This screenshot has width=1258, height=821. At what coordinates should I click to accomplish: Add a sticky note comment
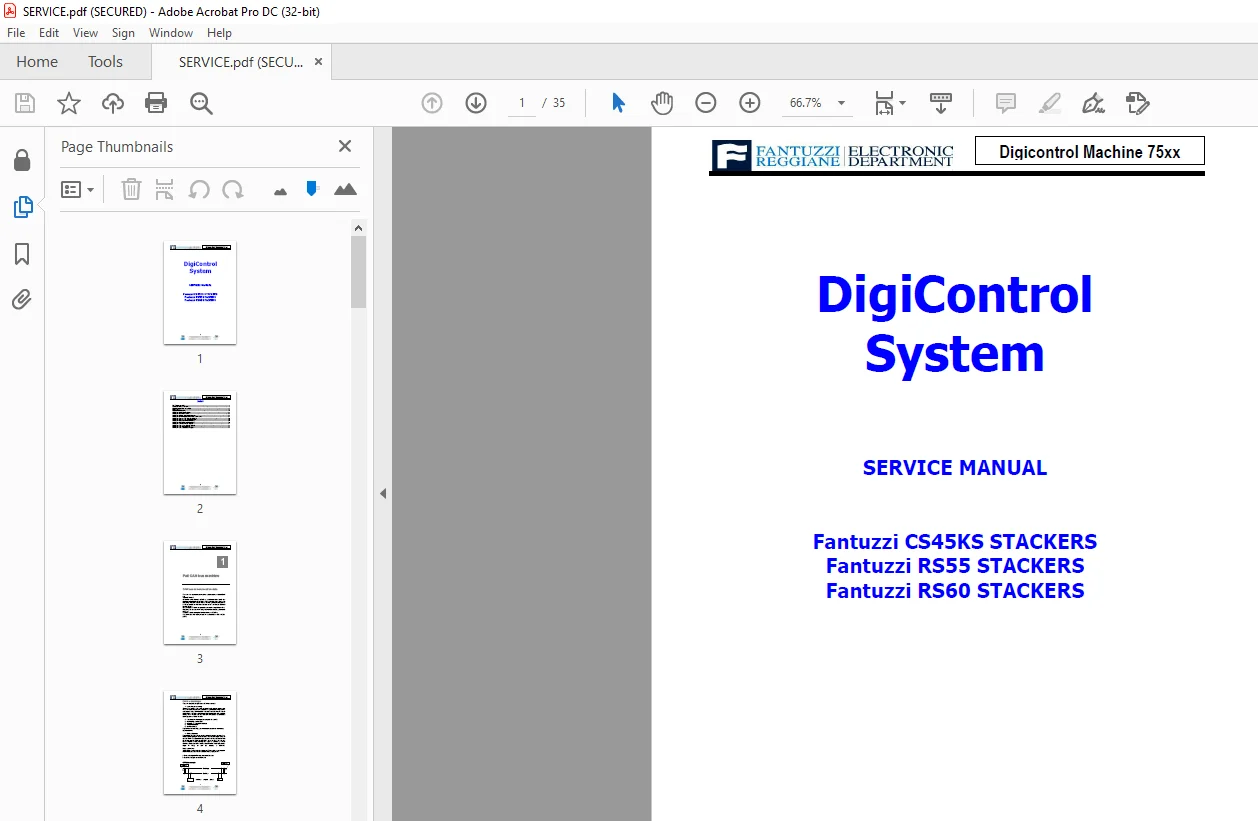coord(1006,103)
